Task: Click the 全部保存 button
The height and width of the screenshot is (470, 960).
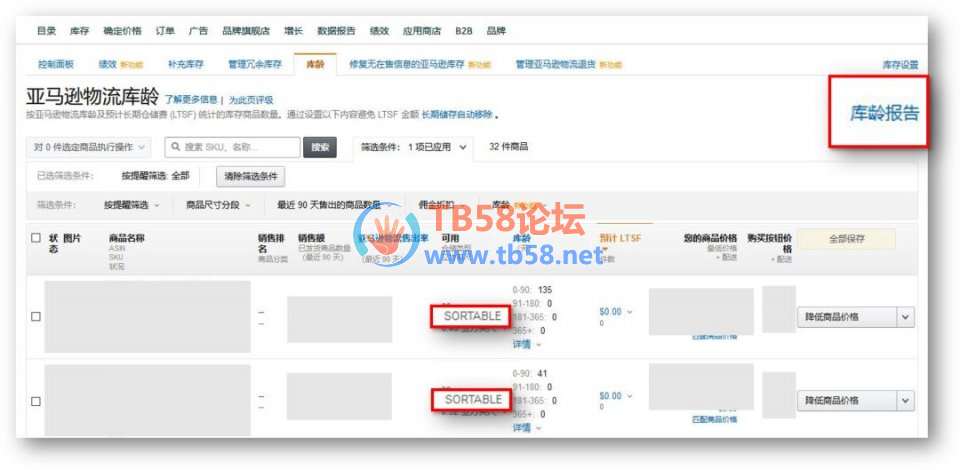Action: 846,239
